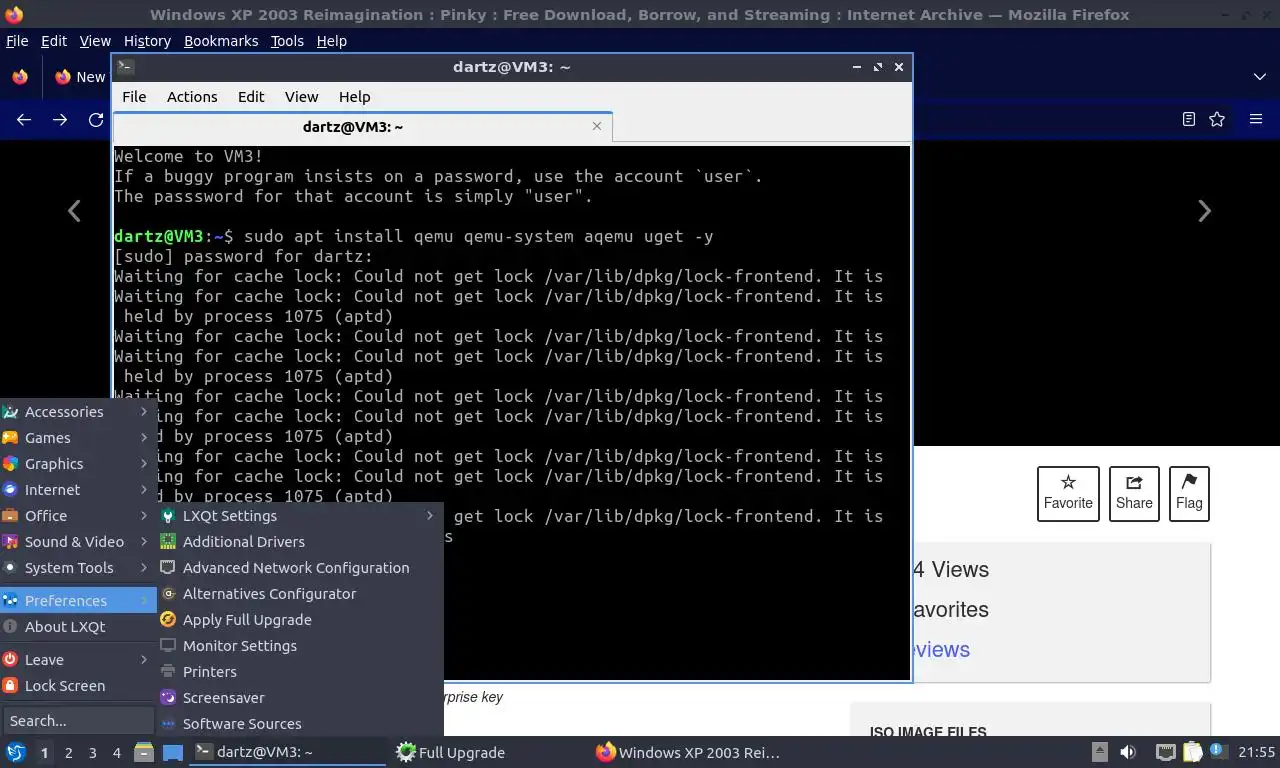Viewport: 1280px width, 768px height.
Task: Open Software Sources entry
Action: [x=300, y=724]
